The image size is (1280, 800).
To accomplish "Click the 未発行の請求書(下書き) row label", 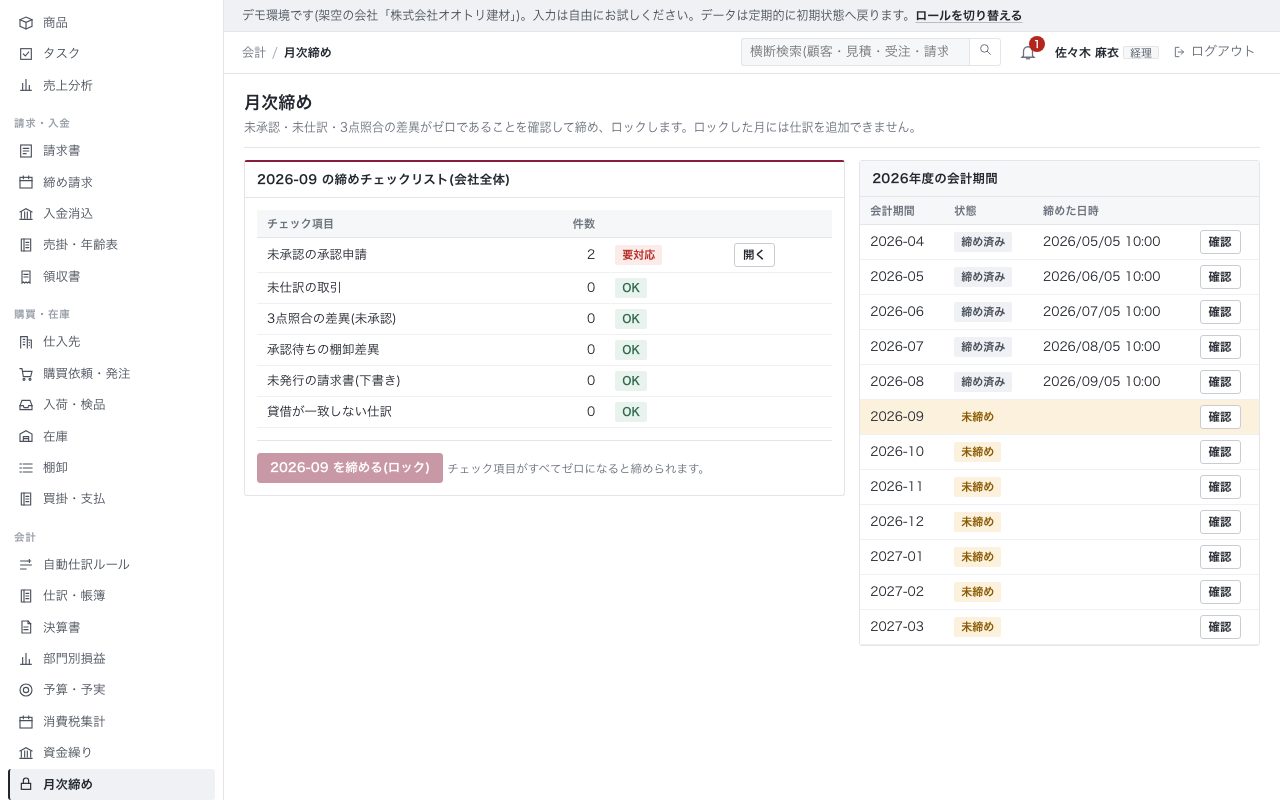I will [x=333, y=381].
